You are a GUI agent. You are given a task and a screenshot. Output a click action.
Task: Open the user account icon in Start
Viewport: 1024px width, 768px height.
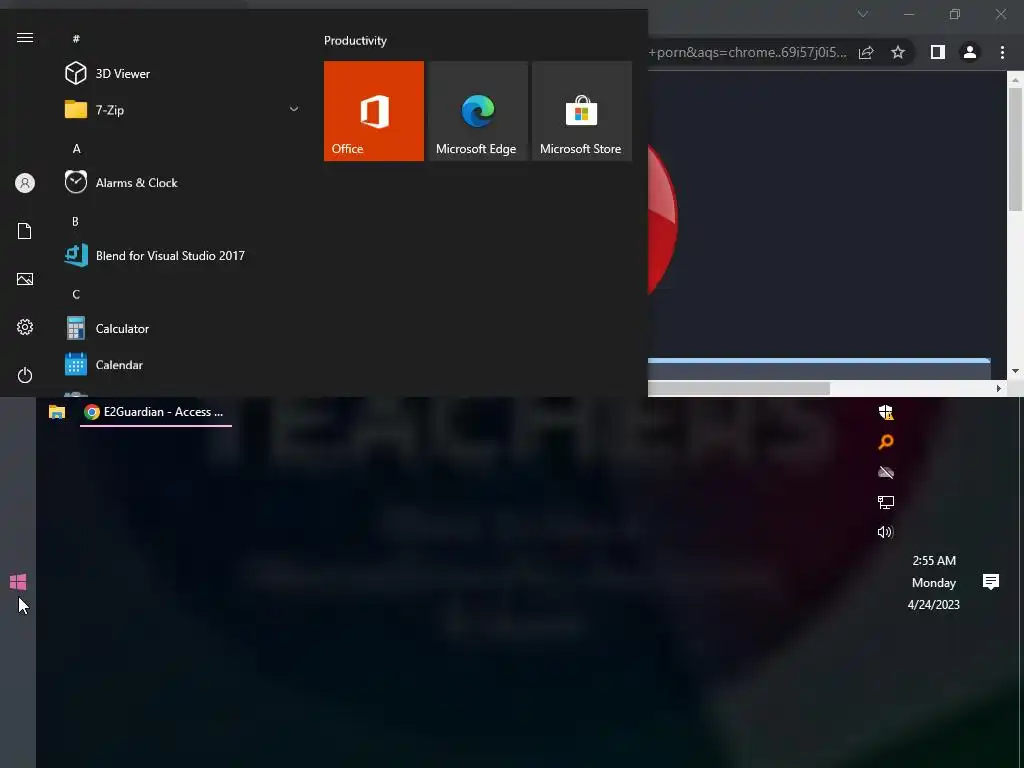(25, 183)
